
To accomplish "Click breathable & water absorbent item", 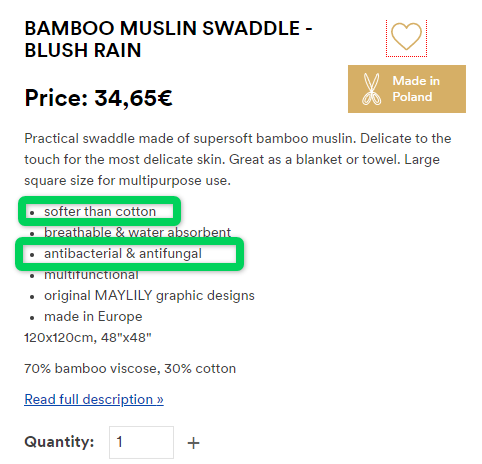I will click(x=137, y=232).
